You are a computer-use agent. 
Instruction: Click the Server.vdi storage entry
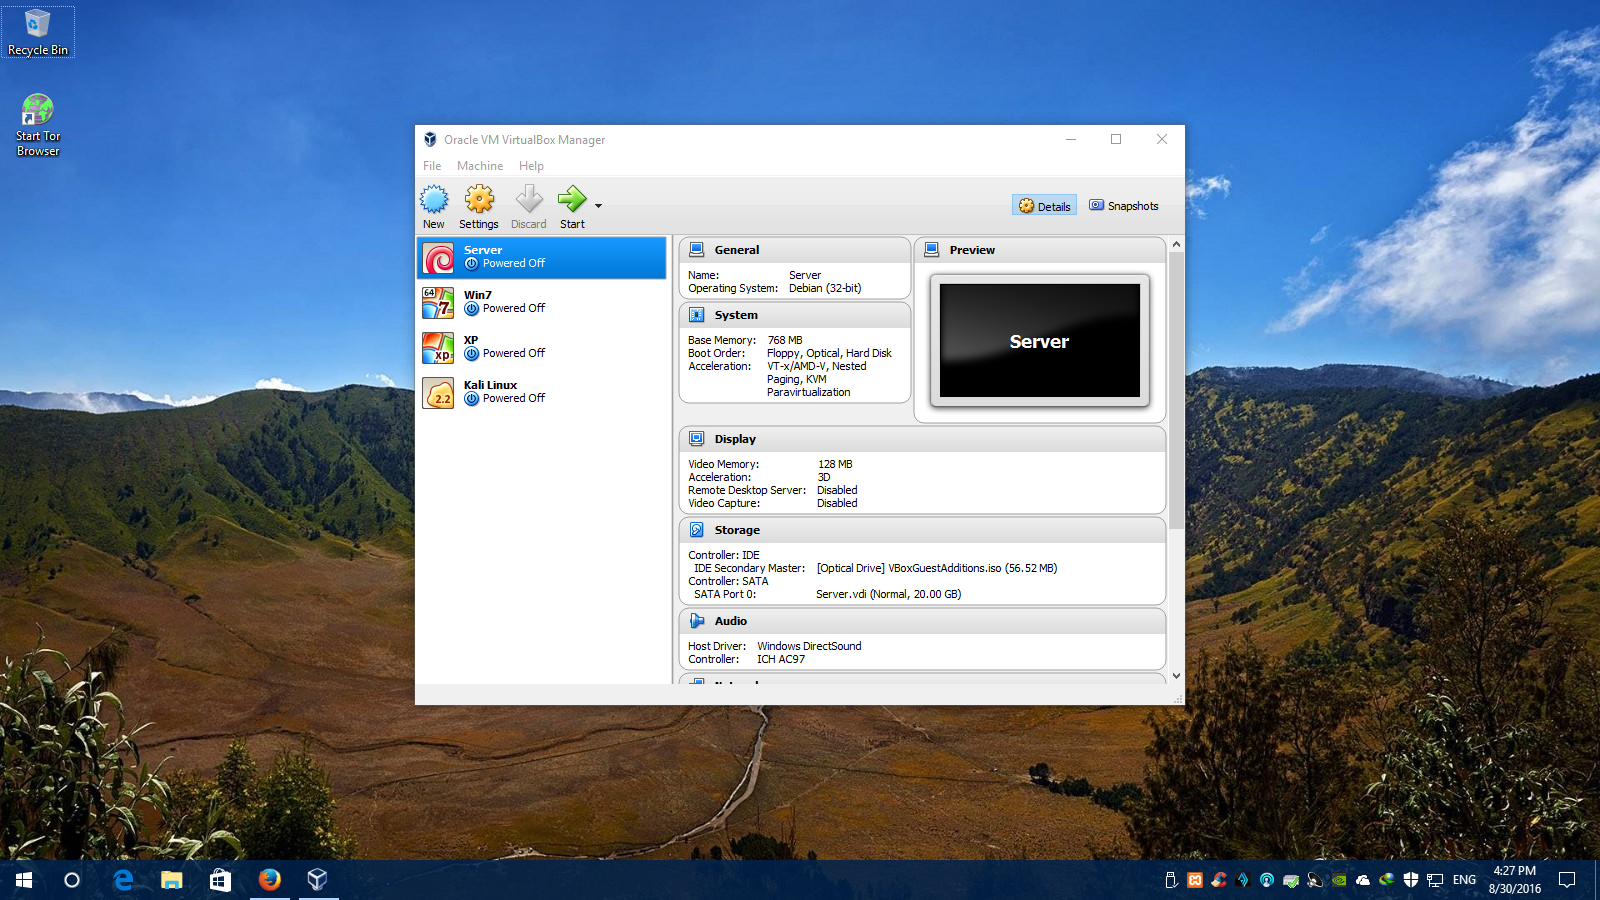(888, 594)
